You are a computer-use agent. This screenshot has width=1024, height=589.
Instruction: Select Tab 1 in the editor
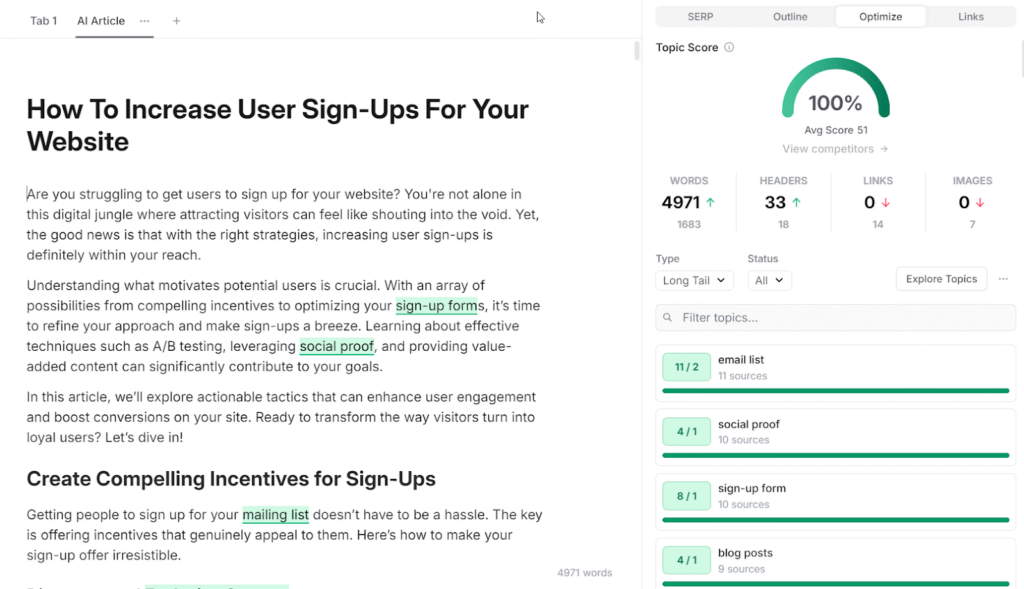pos(44,21)
